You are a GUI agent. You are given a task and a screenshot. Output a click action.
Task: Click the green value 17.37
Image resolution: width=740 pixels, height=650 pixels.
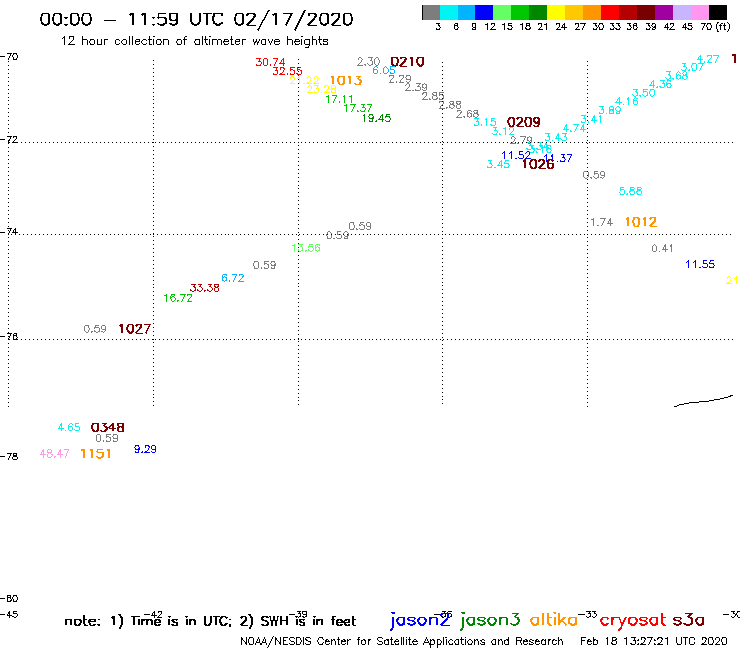[x=358, y=108]
